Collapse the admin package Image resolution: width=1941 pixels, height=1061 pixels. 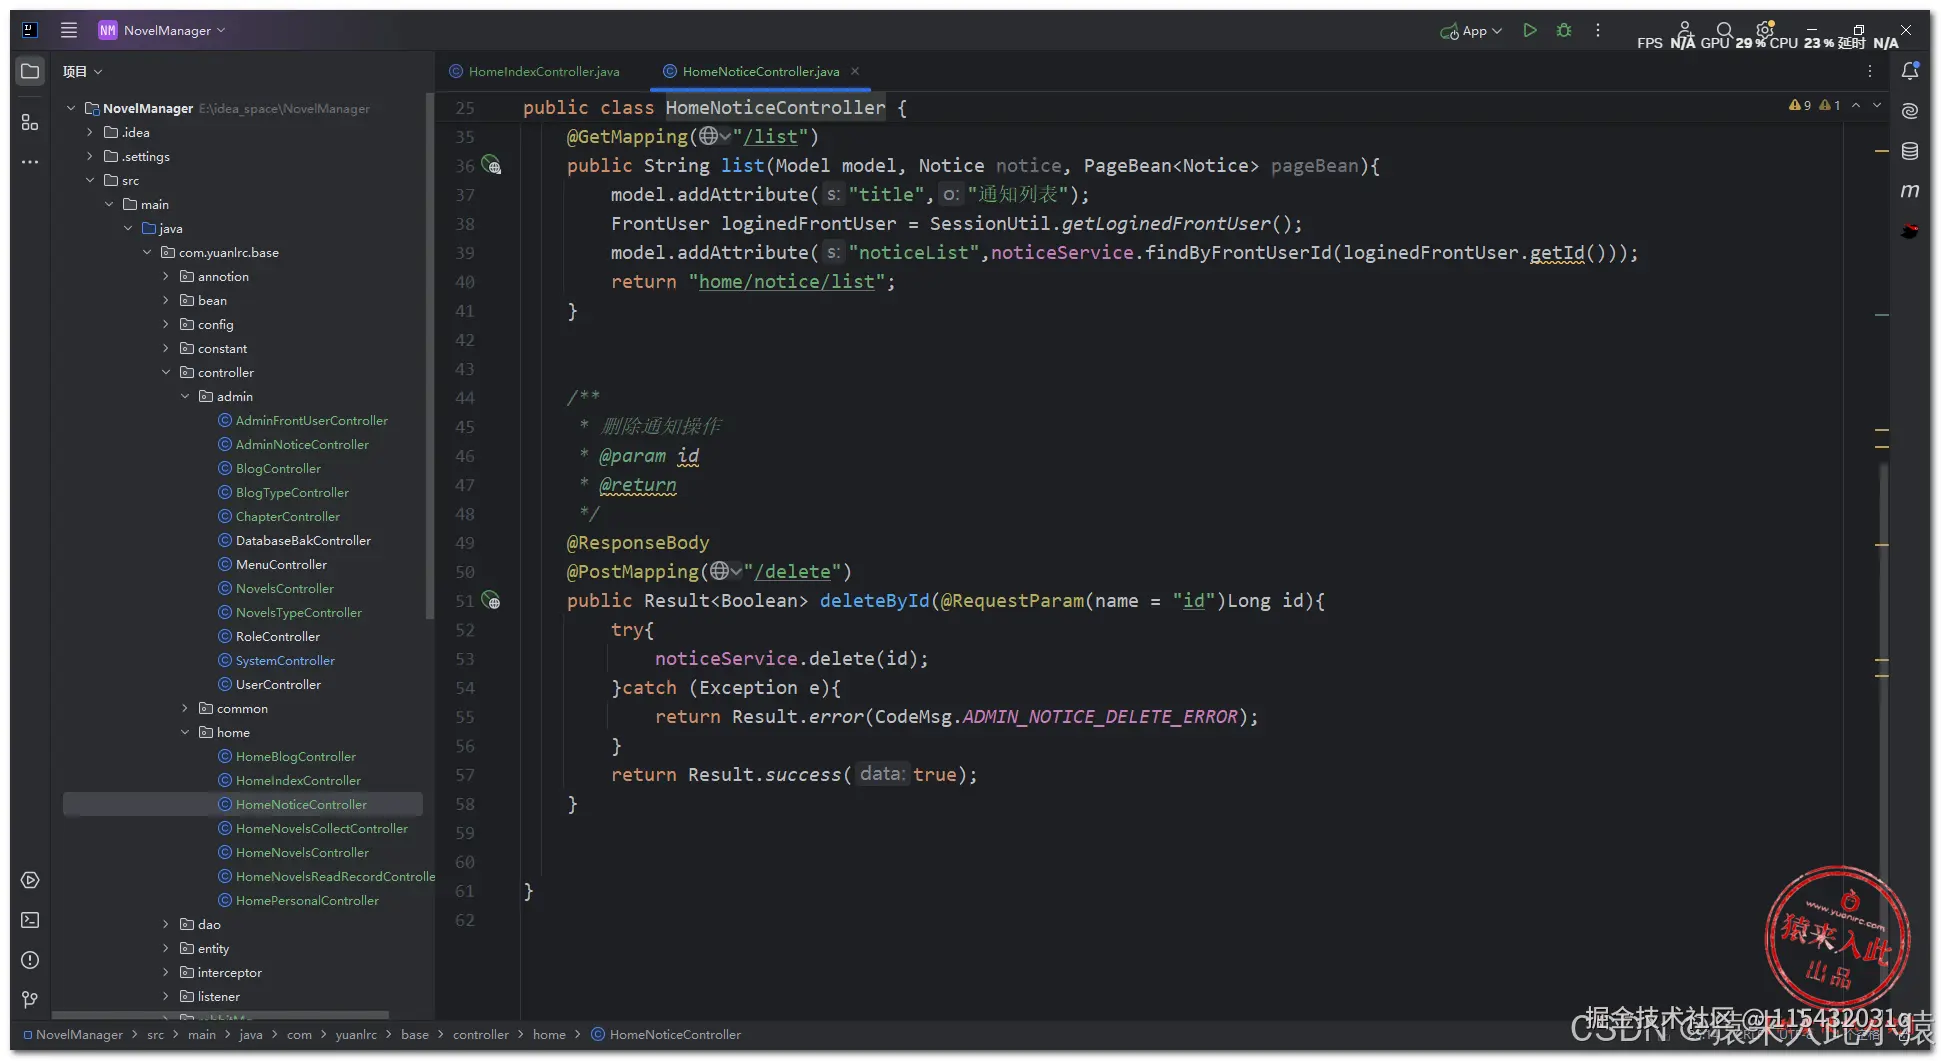click(x=185, y=396)
